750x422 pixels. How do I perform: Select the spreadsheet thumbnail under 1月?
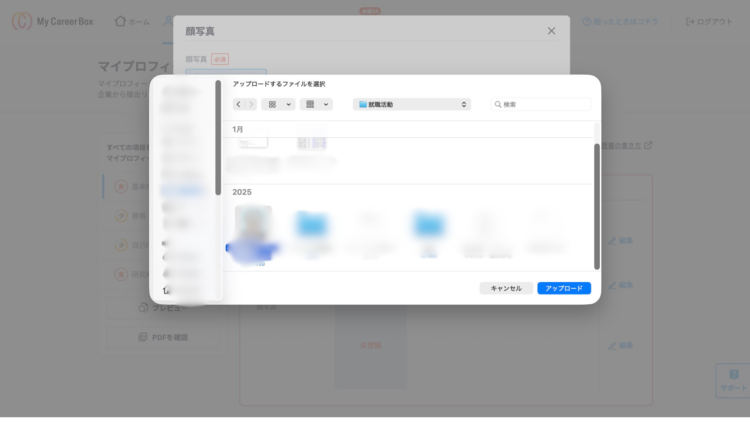coord(311,143)
